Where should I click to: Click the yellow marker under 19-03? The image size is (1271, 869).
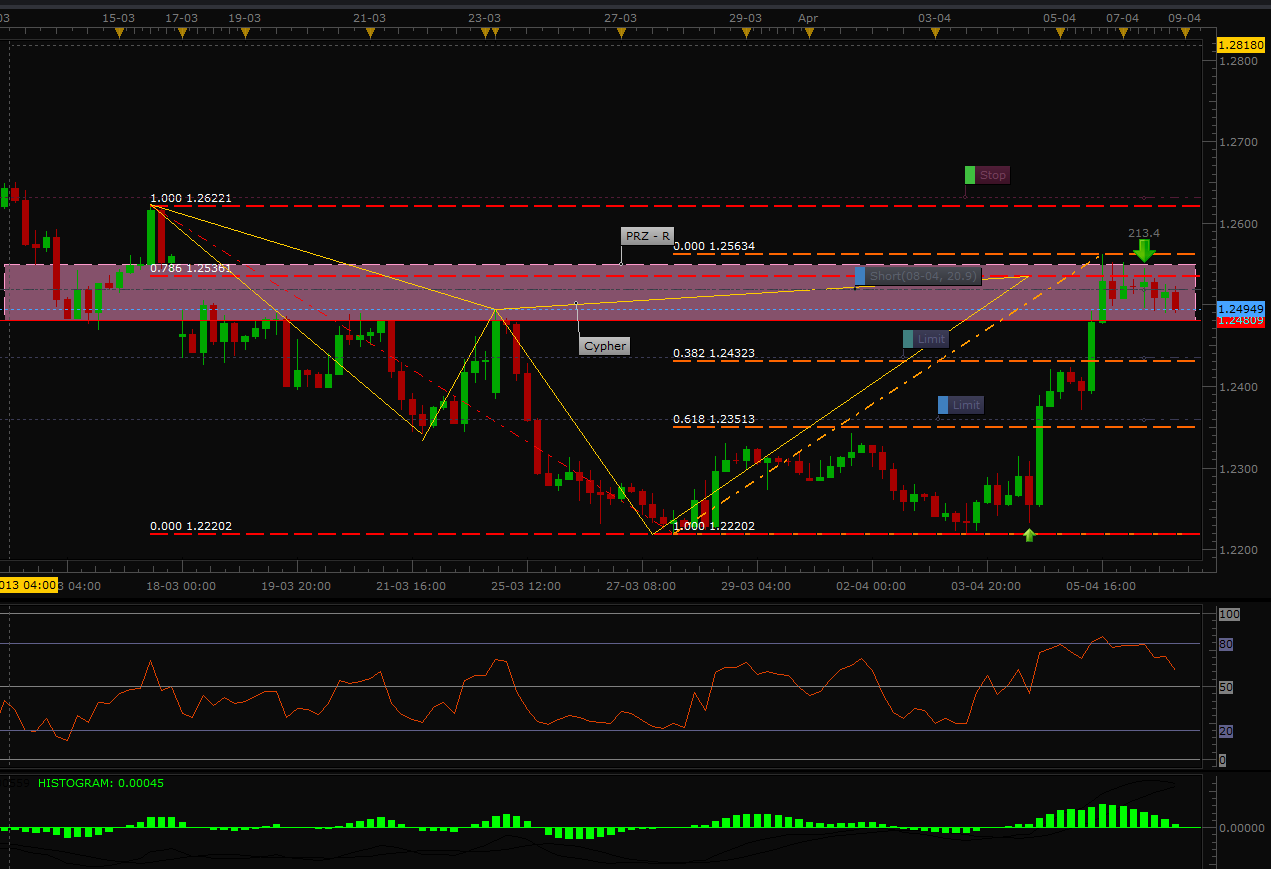click(244, 34)
